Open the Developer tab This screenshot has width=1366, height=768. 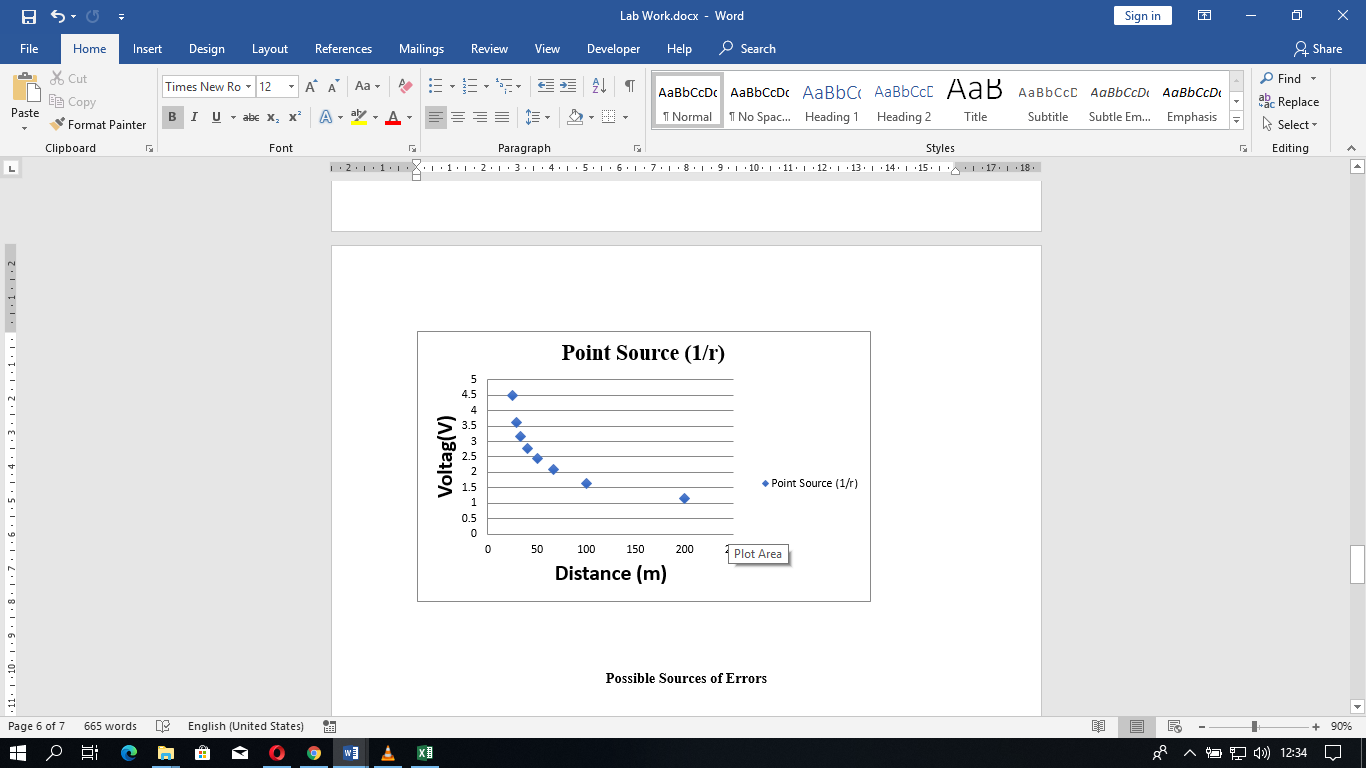point(613,48)
